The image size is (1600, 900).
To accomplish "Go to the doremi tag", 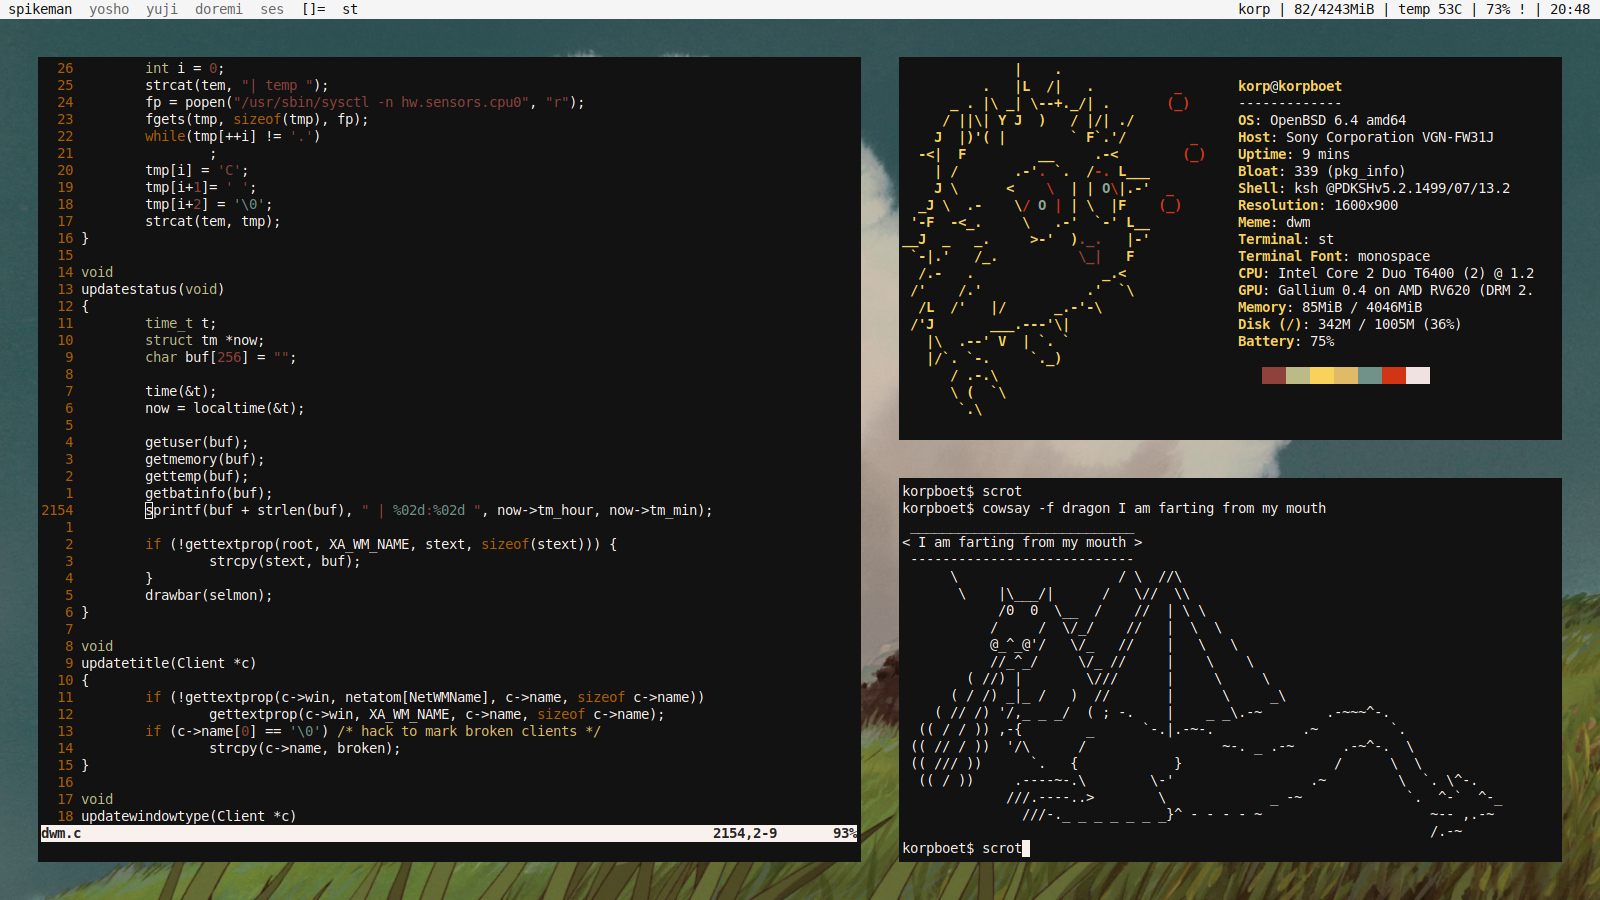I will (x=218, y=9).
